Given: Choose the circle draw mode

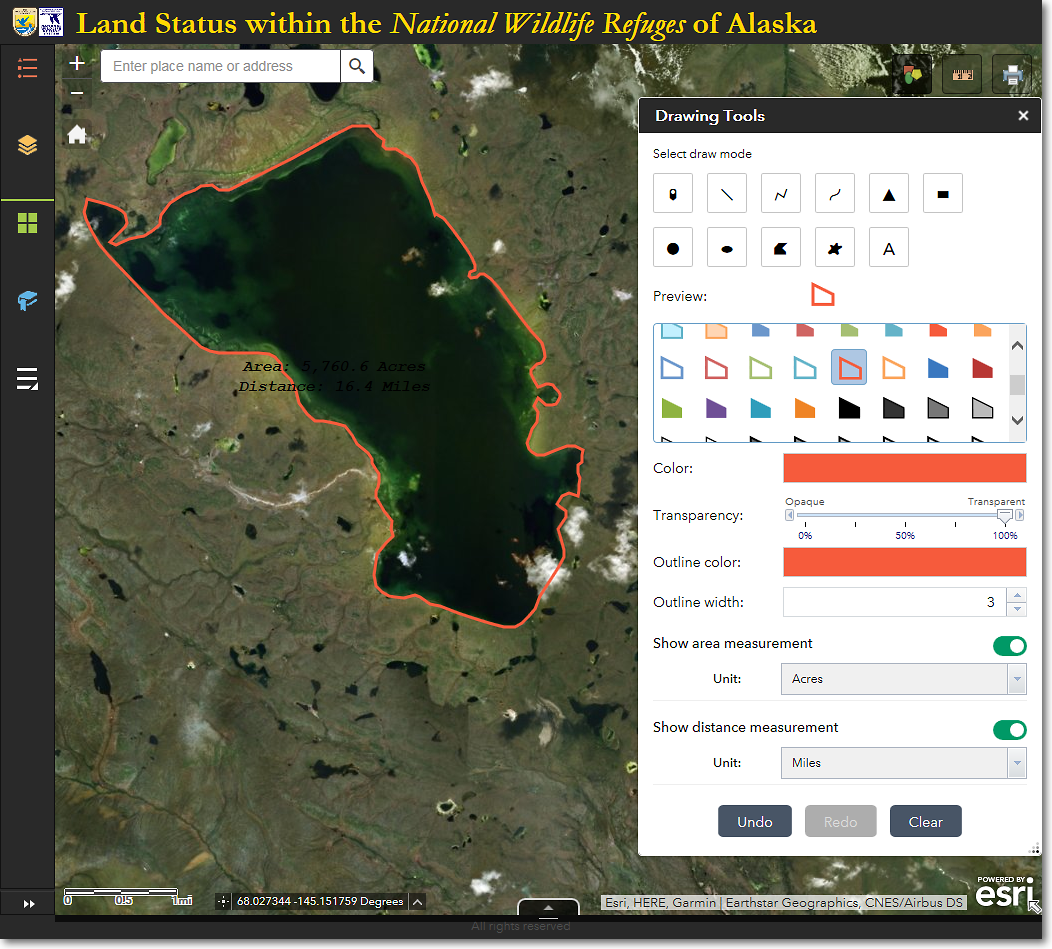Looking at the screenshot, I should 673,248.
